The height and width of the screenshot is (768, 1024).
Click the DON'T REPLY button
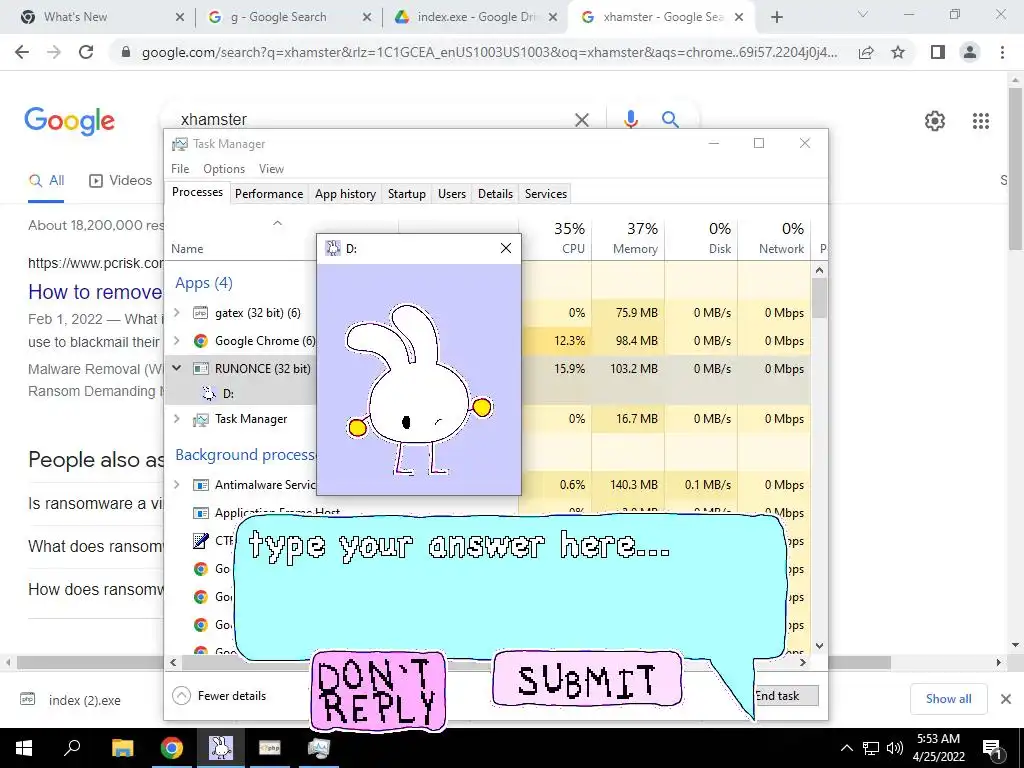click(377, 692)
